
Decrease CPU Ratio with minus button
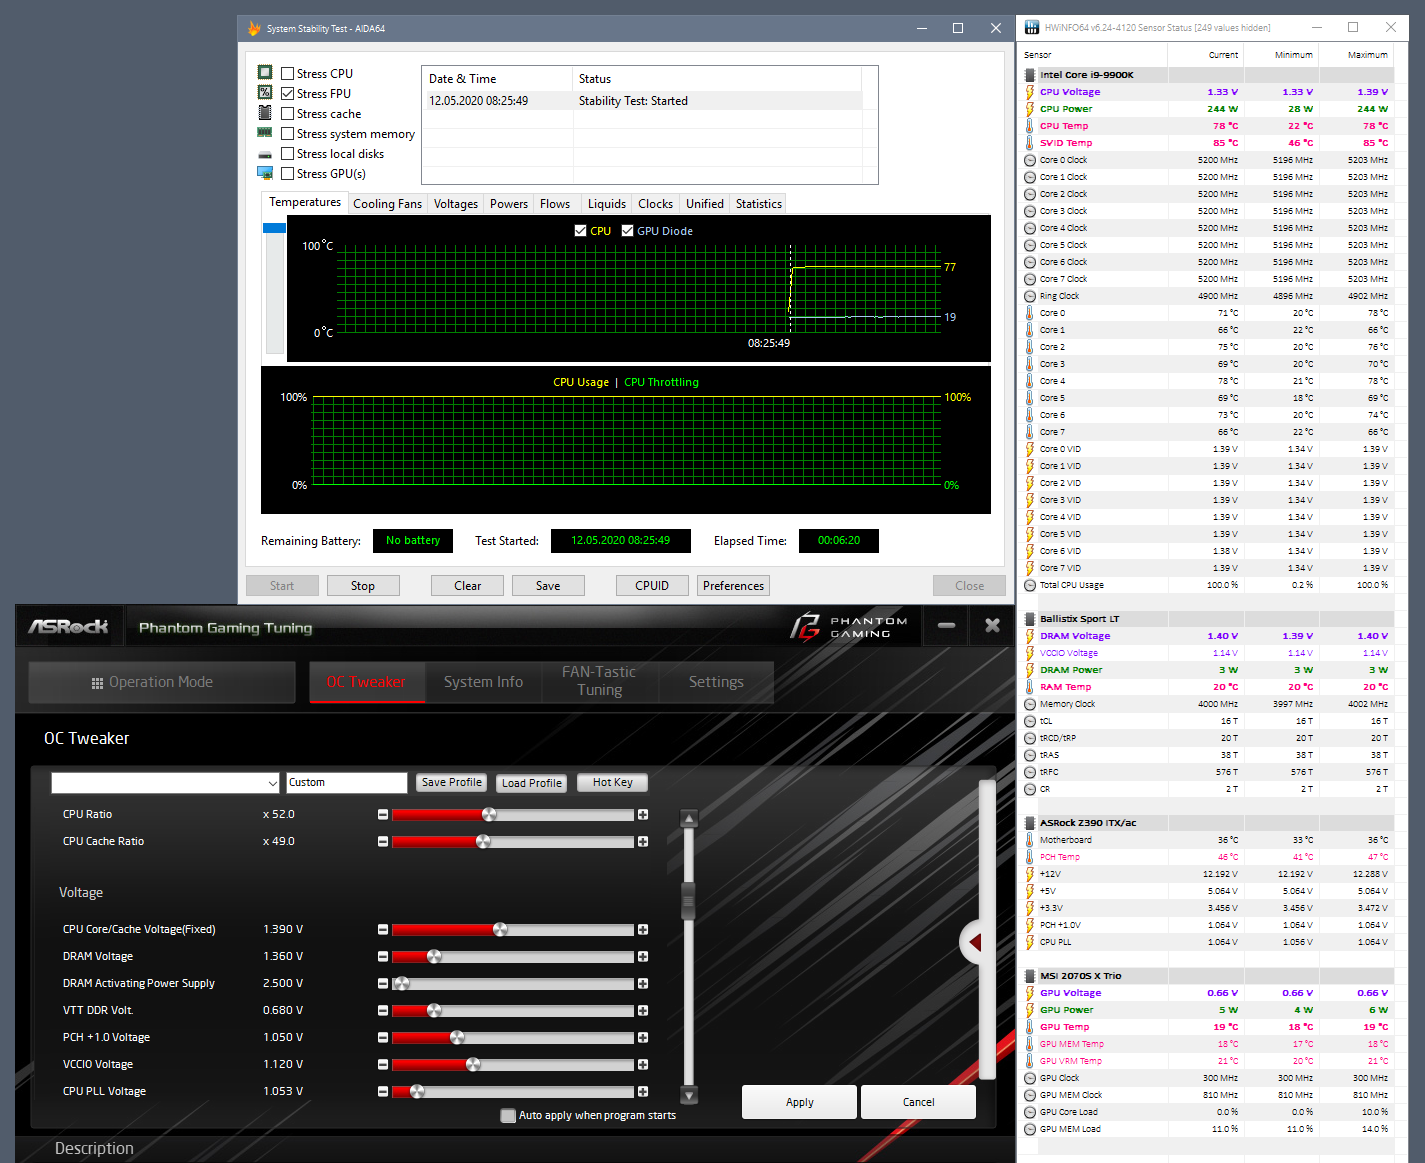(x=383, y=815)
